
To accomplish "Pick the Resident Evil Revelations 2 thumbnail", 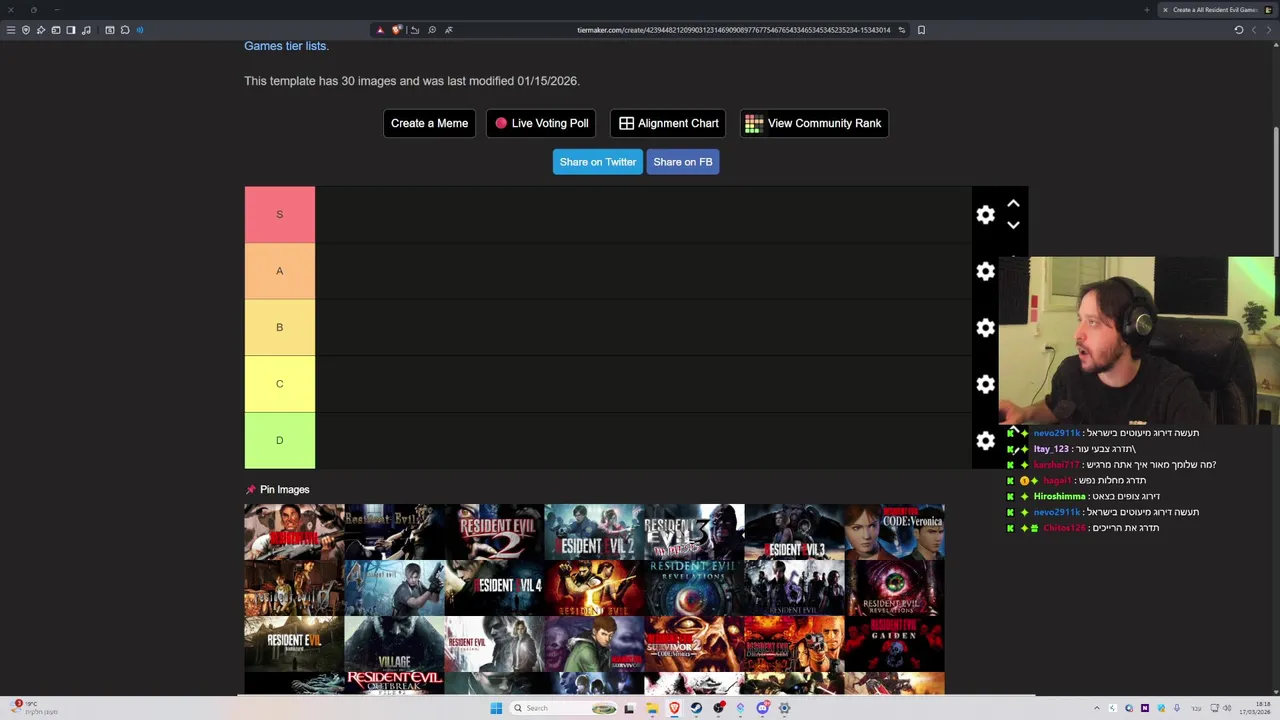I will click(x=894, y=588).
